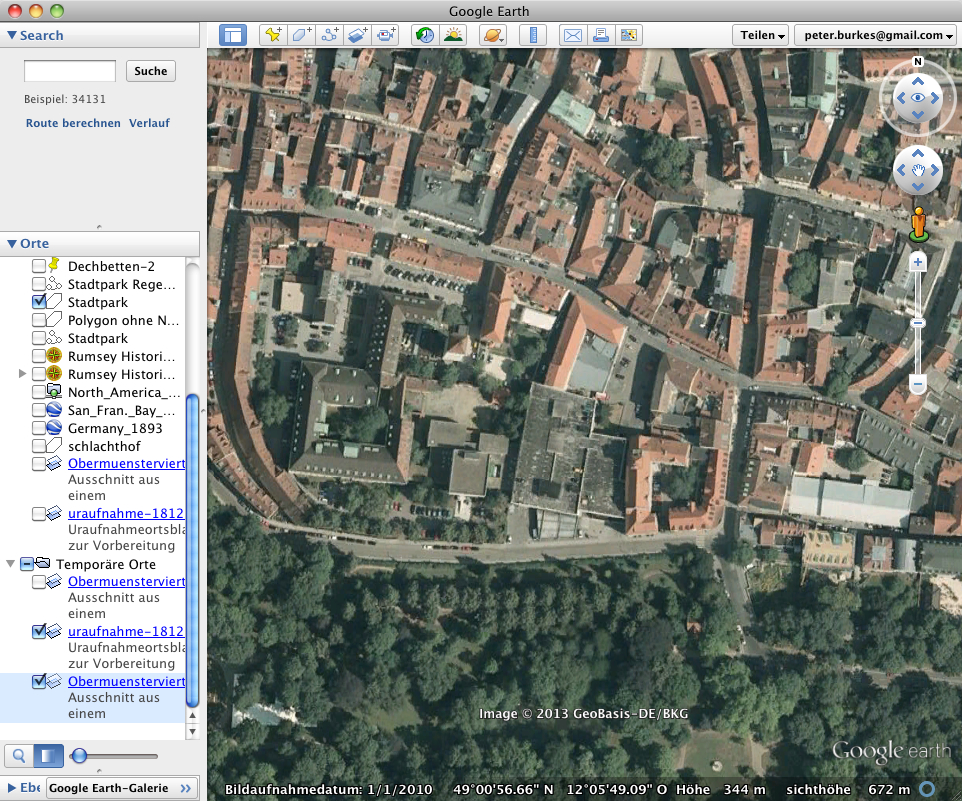This screenshot has height=801, width=962.
Task: Toggle the sidebar visibility button
Action: click(x=233, y=35)
